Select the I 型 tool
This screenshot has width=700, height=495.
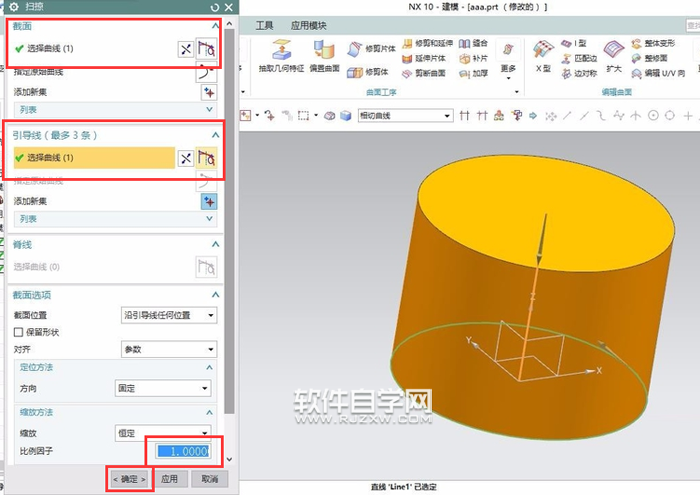[x=574, y=43]
